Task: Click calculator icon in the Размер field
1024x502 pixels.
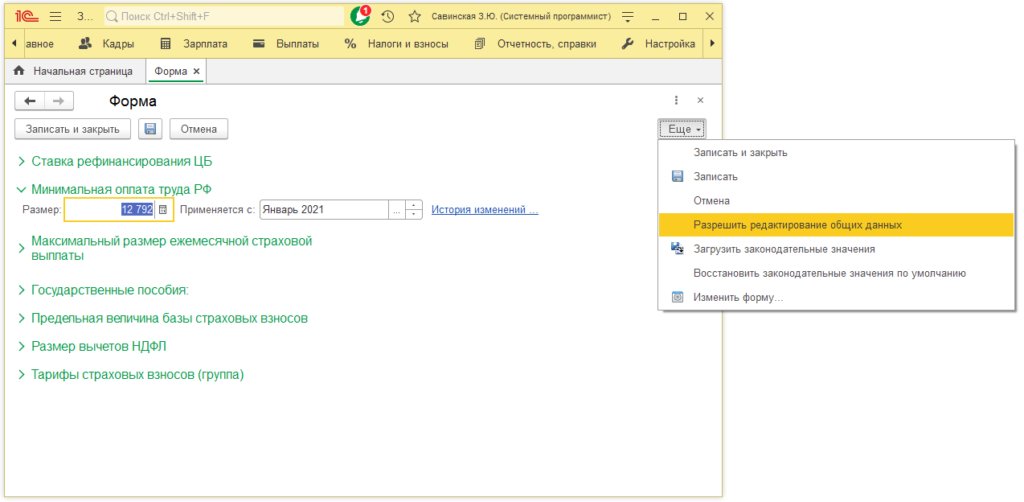Action: point(163,210)
